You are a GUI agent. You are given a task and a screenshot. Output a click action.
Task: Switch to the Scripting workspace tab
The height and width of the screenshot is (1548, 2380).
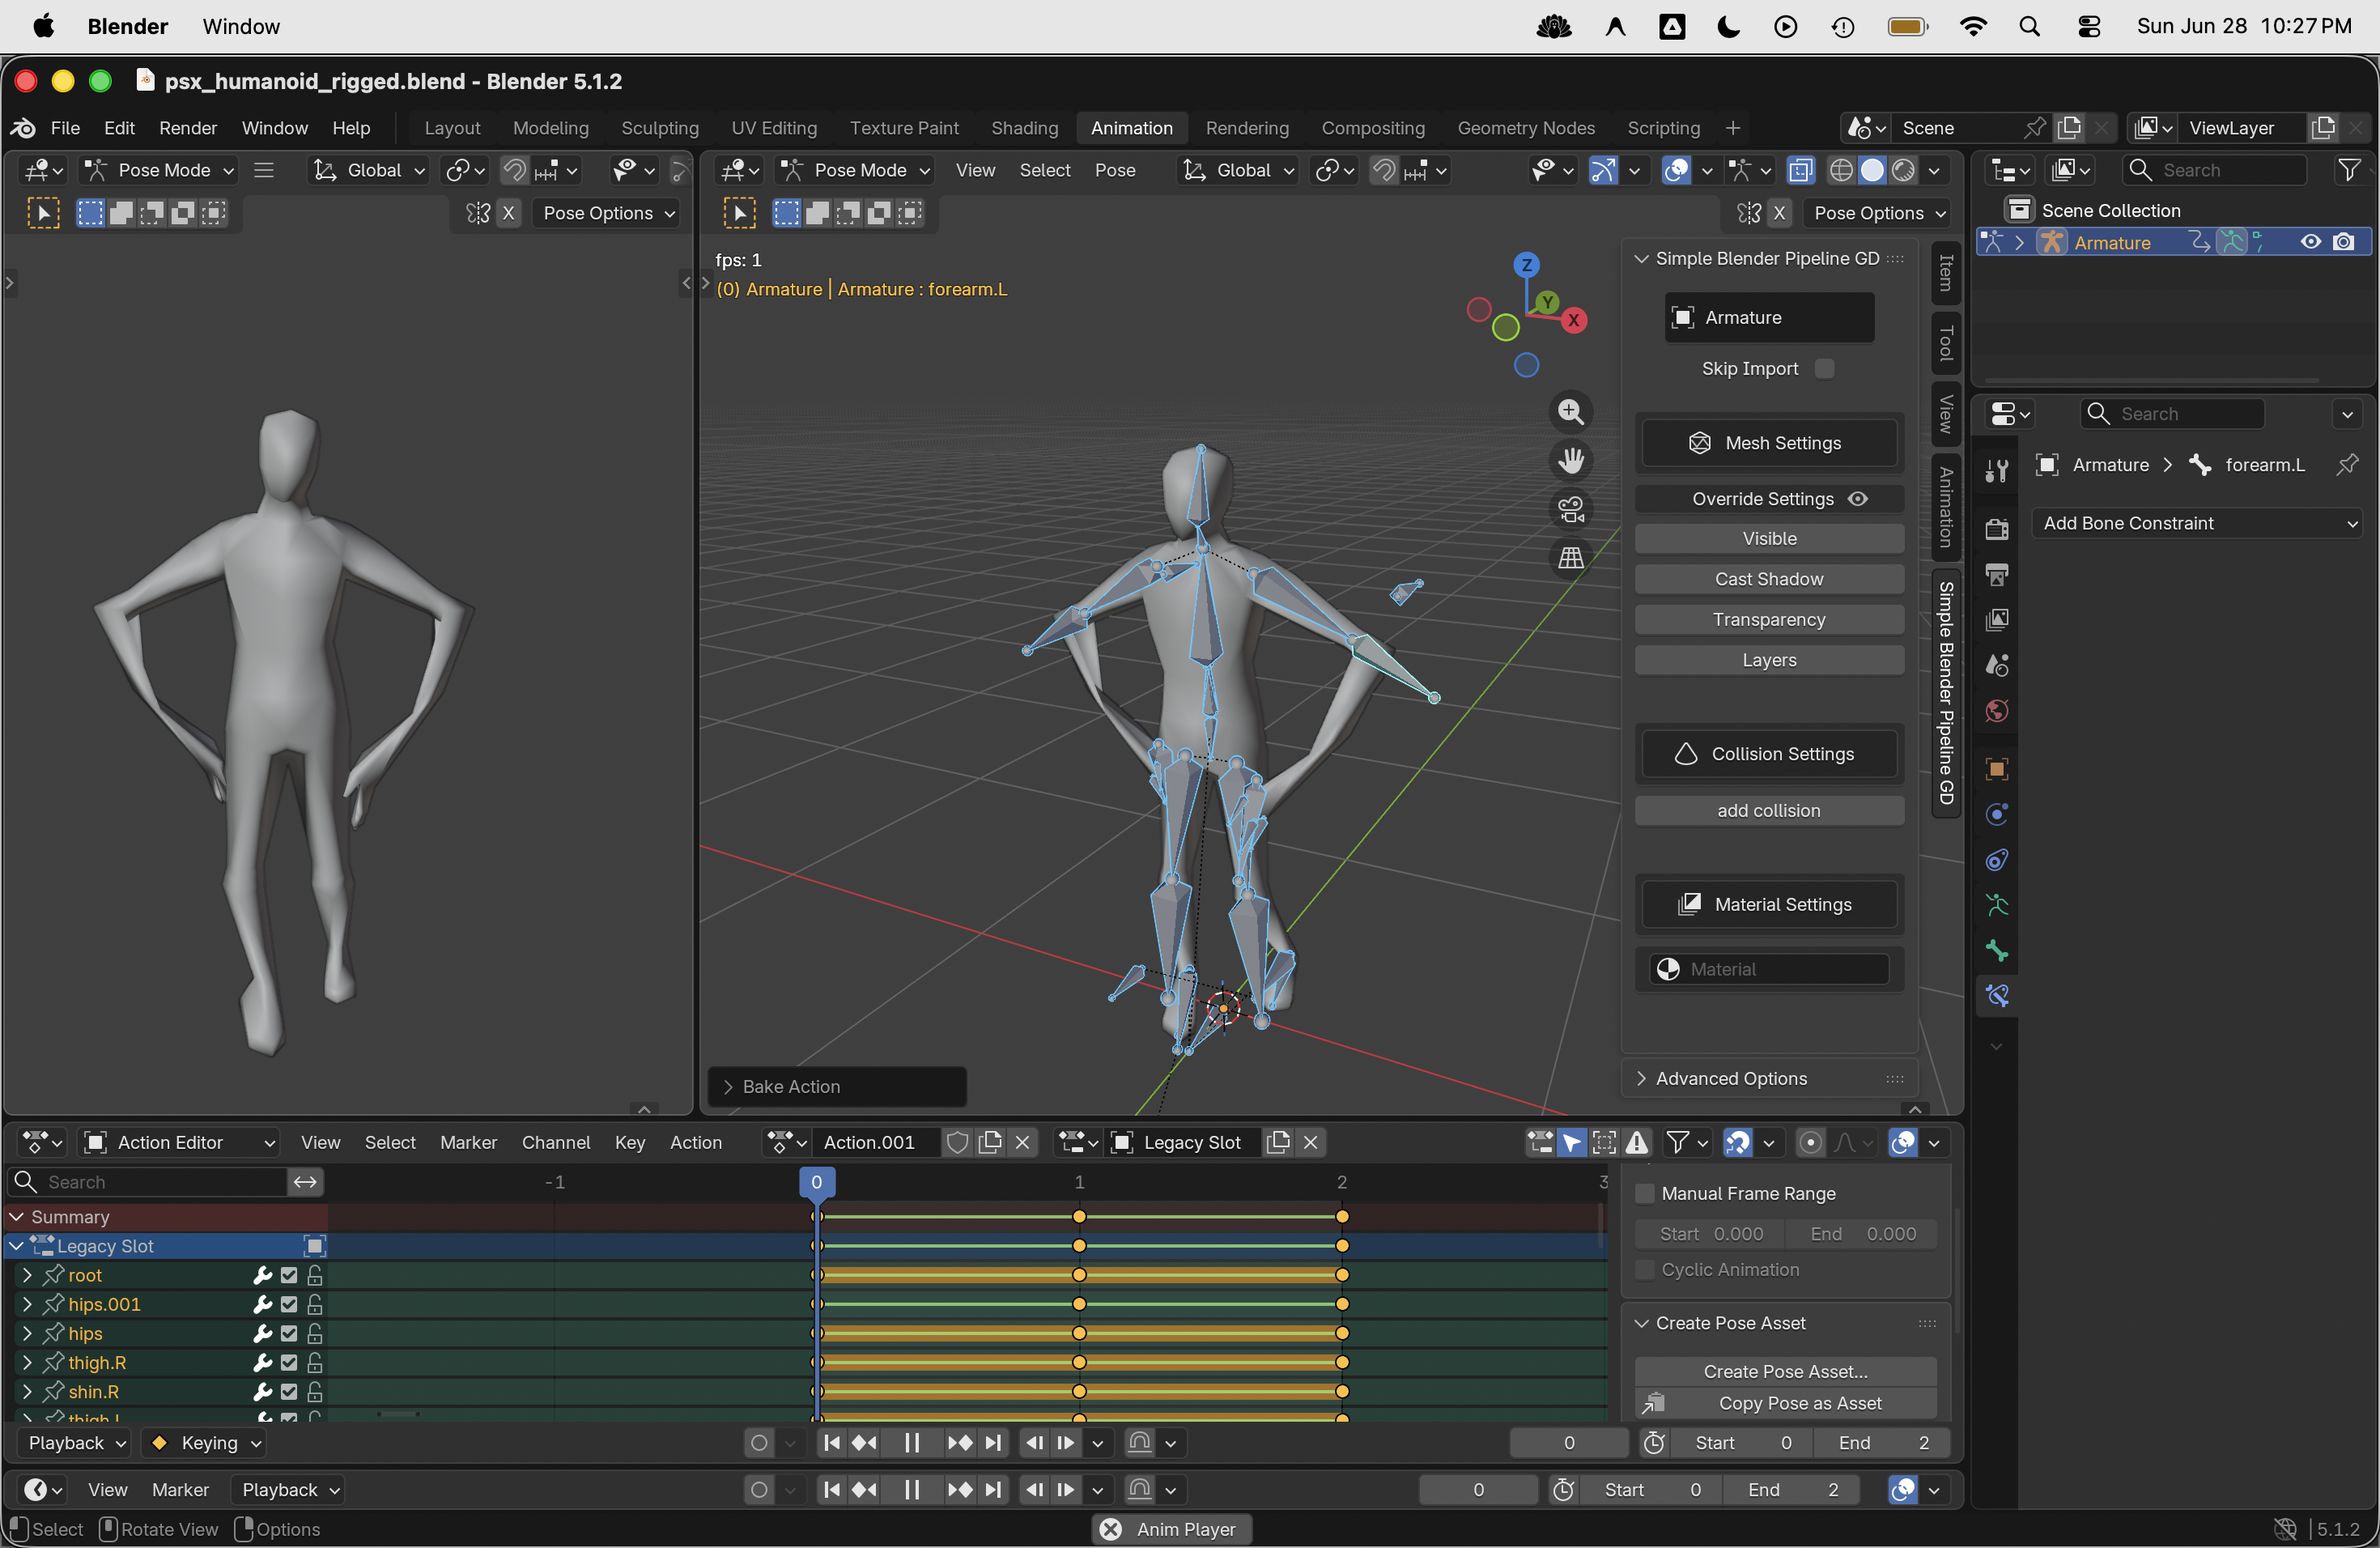point(1663,128)
